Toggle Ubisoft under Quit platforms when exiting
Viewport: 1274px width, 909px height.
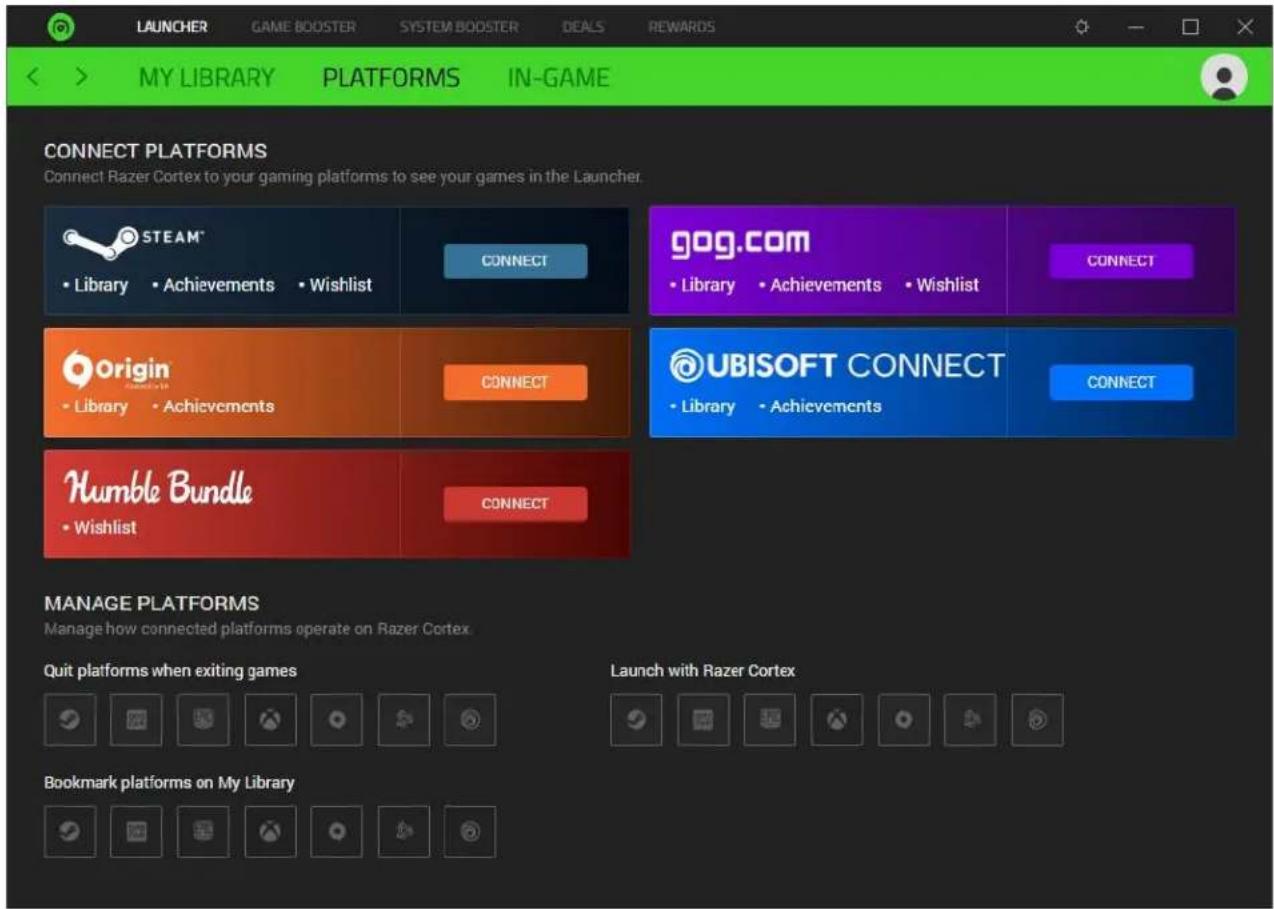coord(470,720)
